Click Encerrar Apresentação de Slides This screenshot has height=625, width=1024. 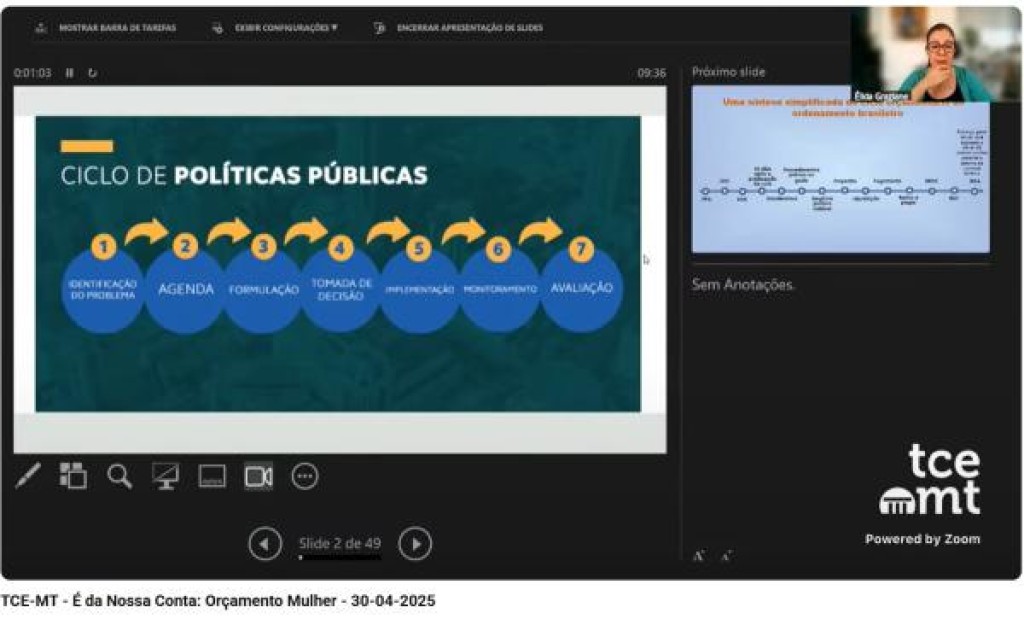(x=460, y=28)
